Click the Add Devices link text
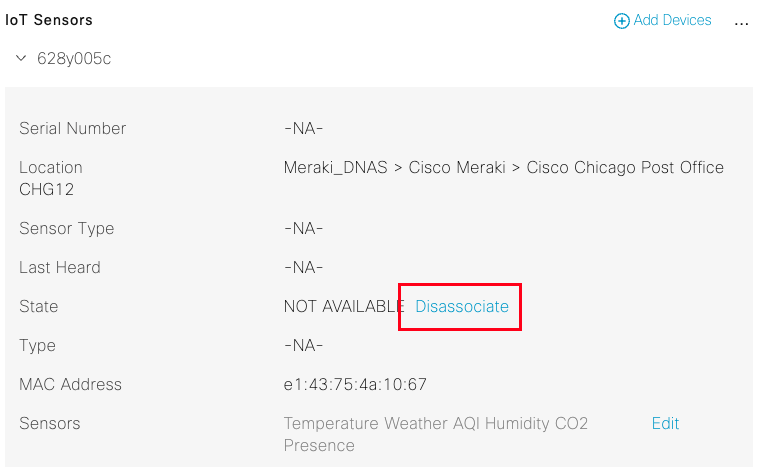Image resolution: width=769 pixels, height=467 pixels. click(x=672, y=20)
